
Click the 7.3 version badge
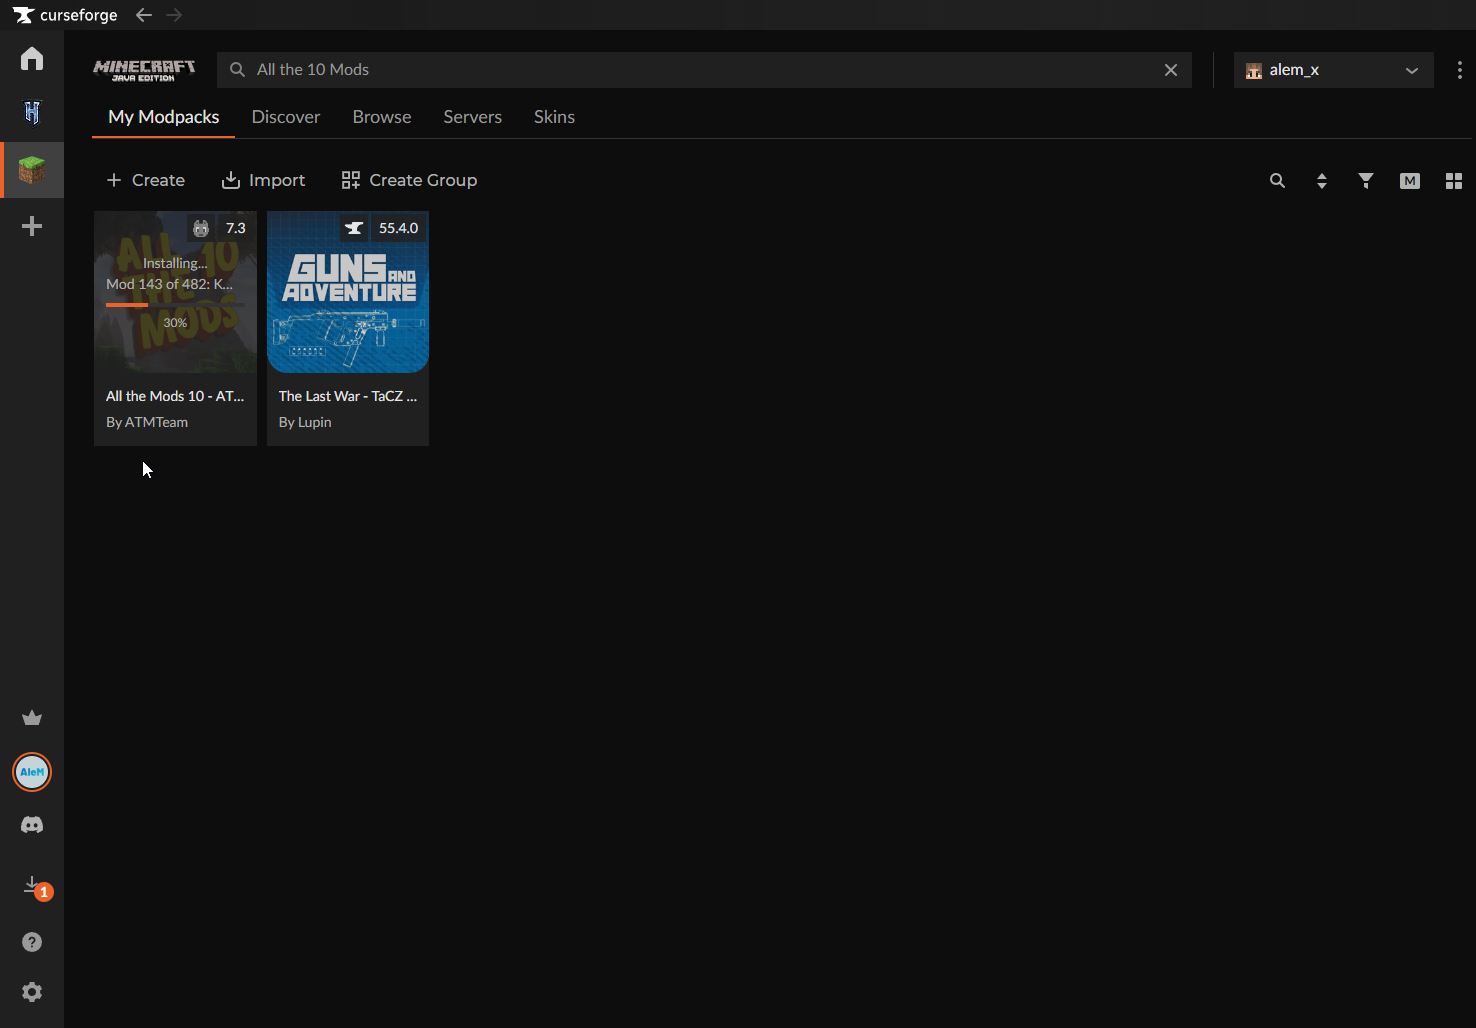tap(236, 228)
